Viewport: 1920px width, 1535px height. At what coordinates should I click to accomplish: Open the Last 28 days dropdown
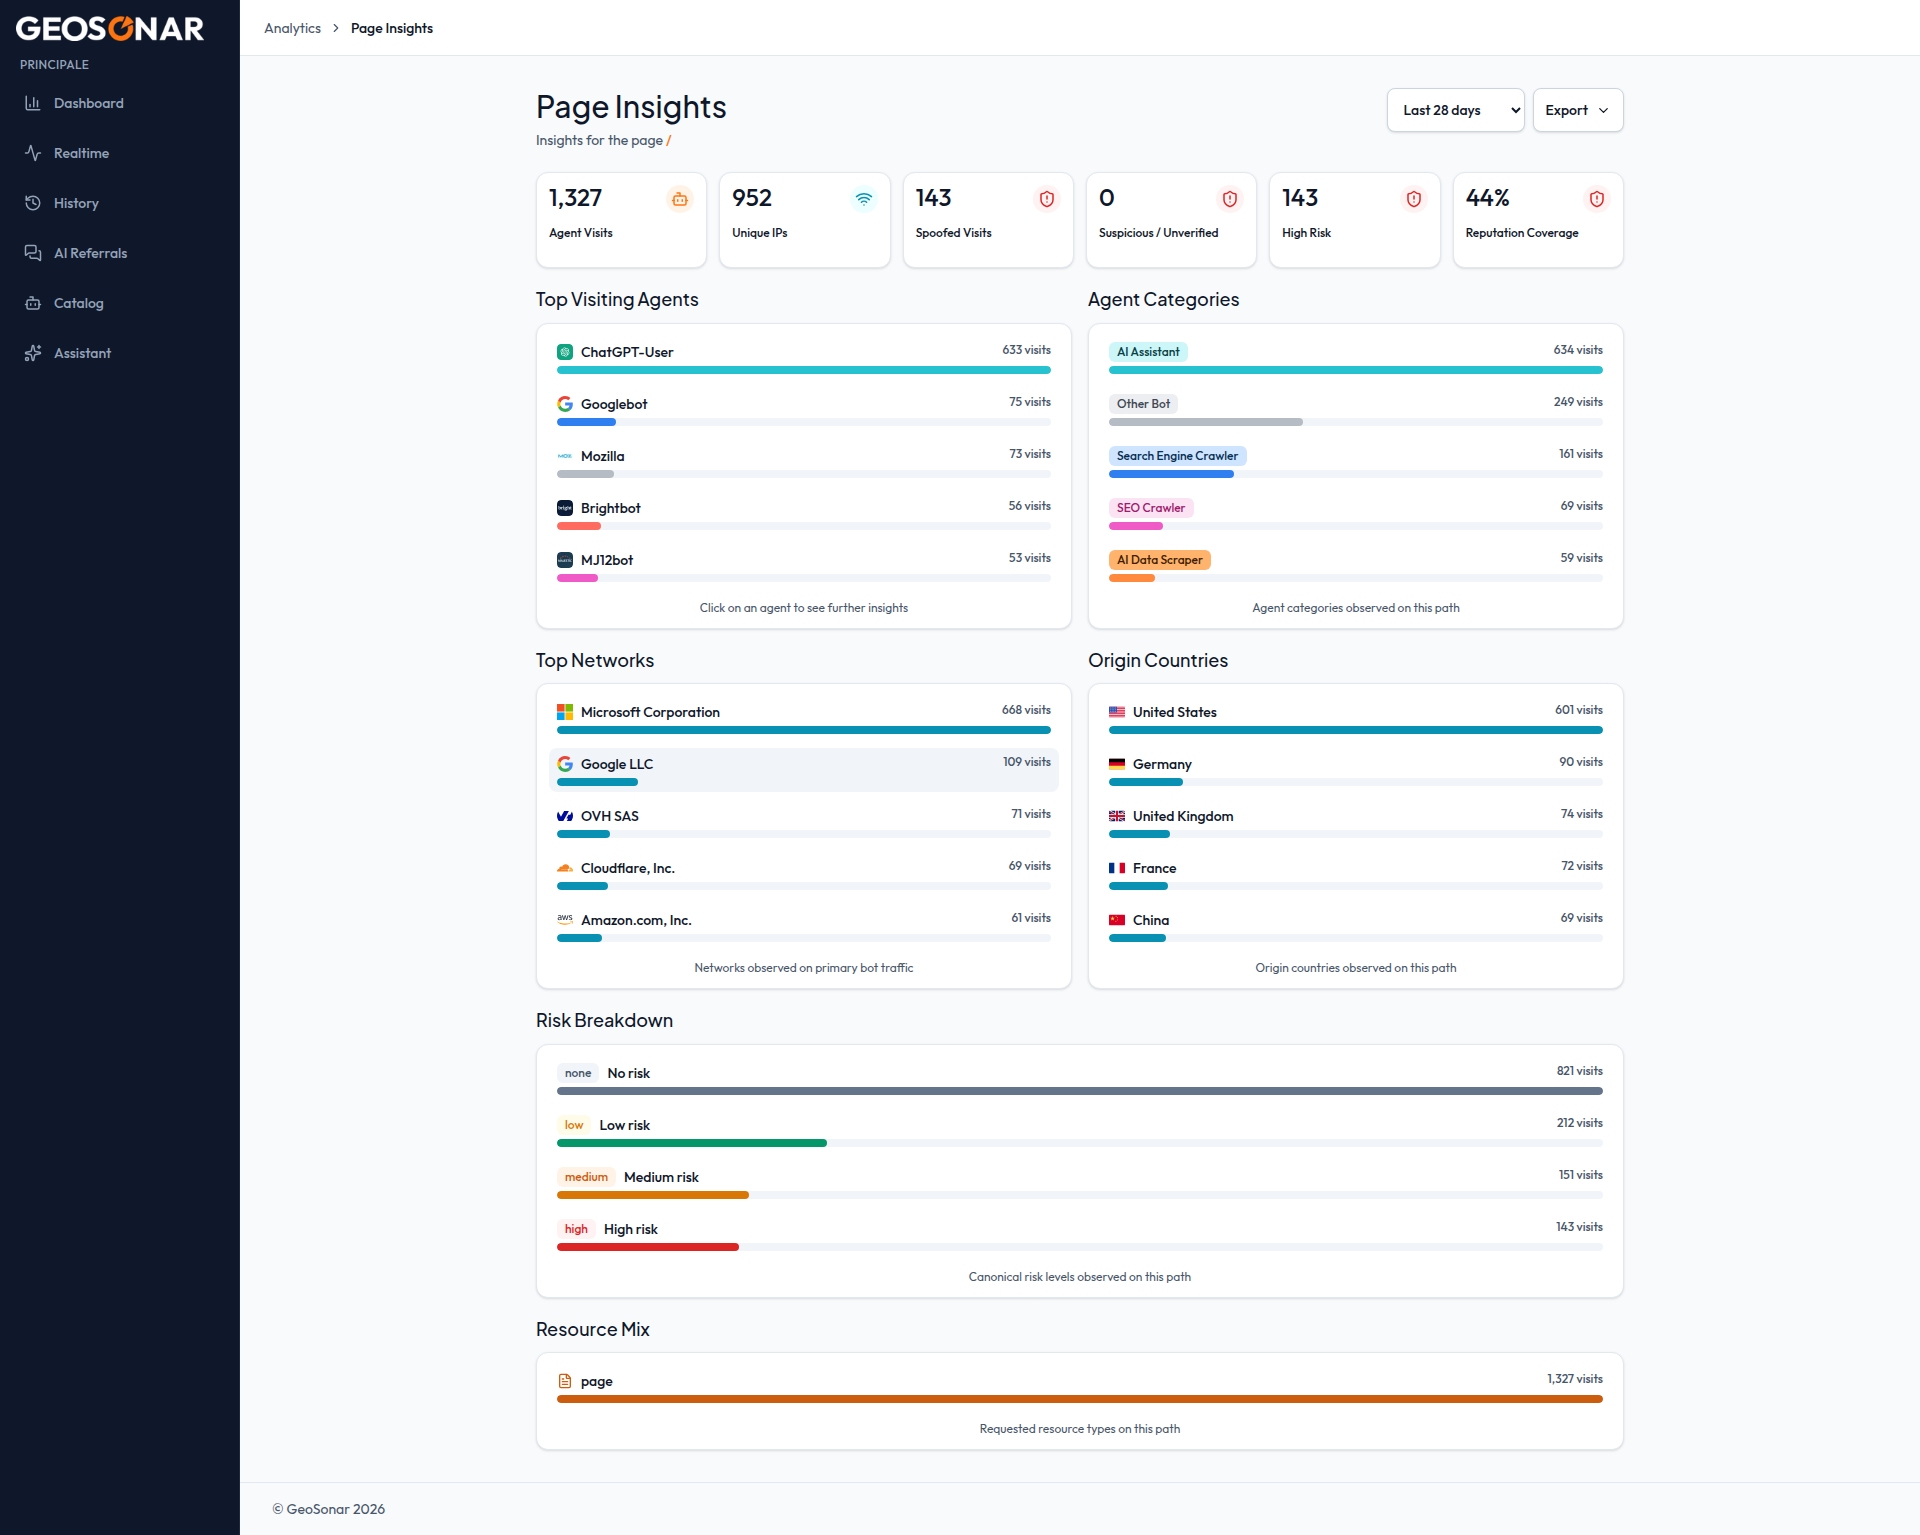click(1455, 110)
